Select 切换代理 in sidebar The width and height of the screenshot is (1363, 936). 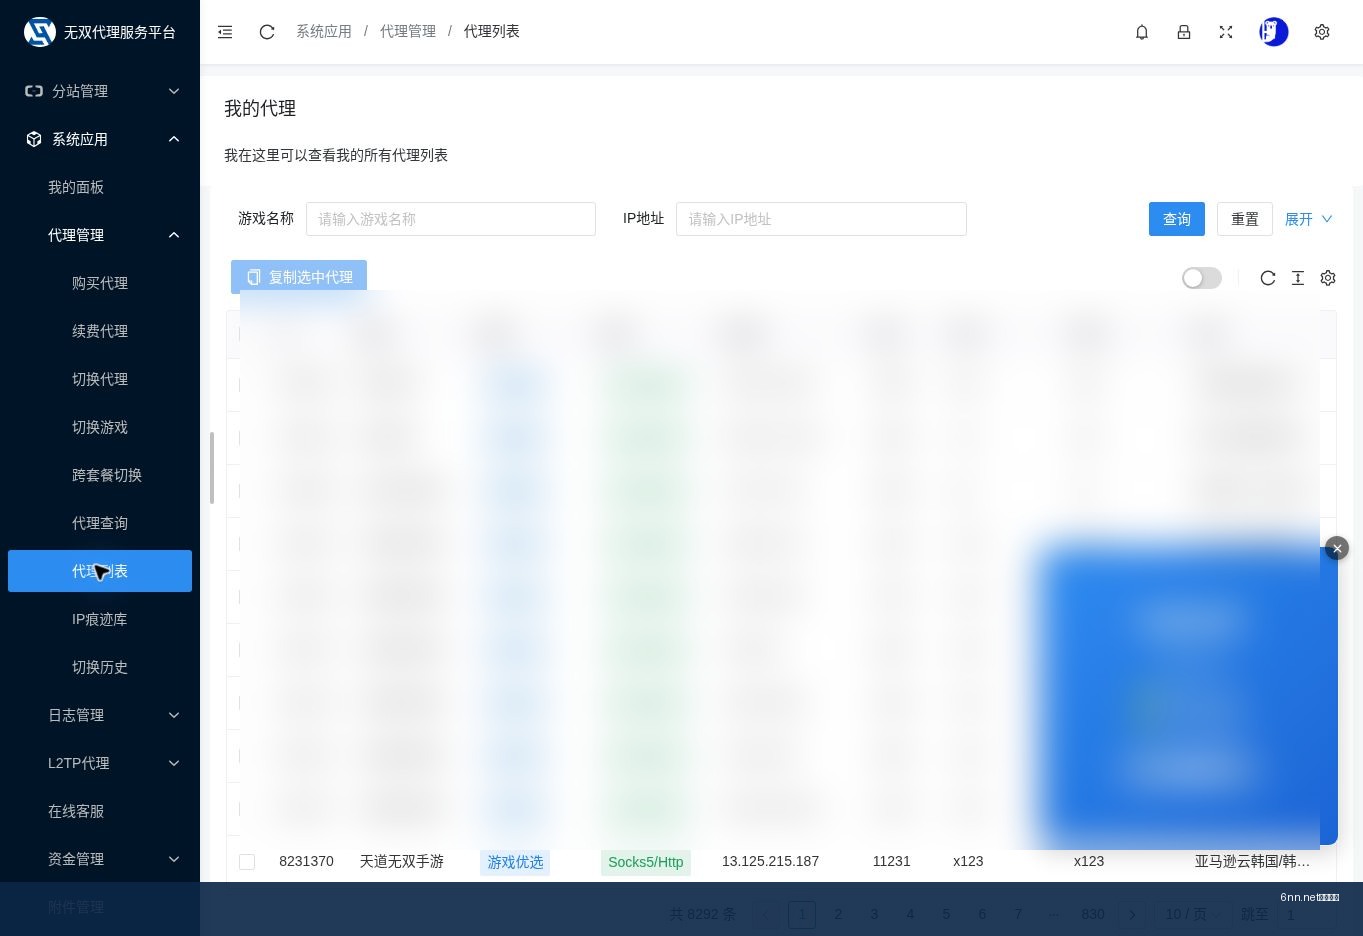[100, 379]
